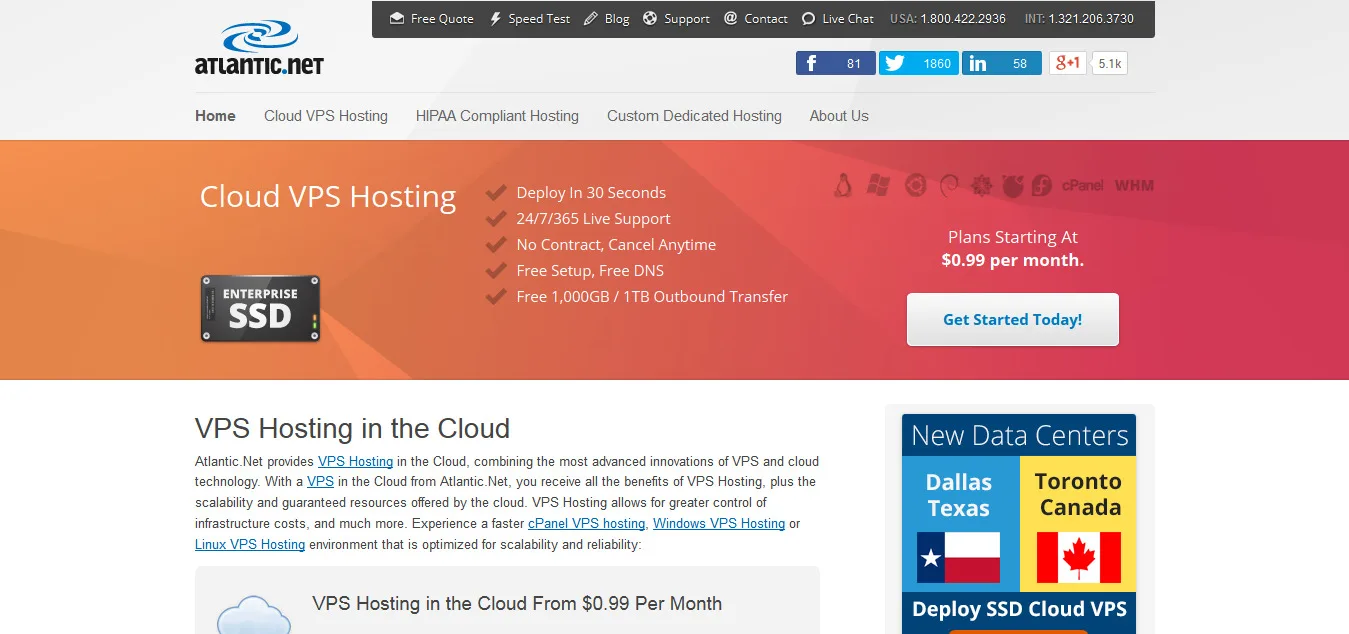
Task: Open the About Us menu
Action: point(839,116)
